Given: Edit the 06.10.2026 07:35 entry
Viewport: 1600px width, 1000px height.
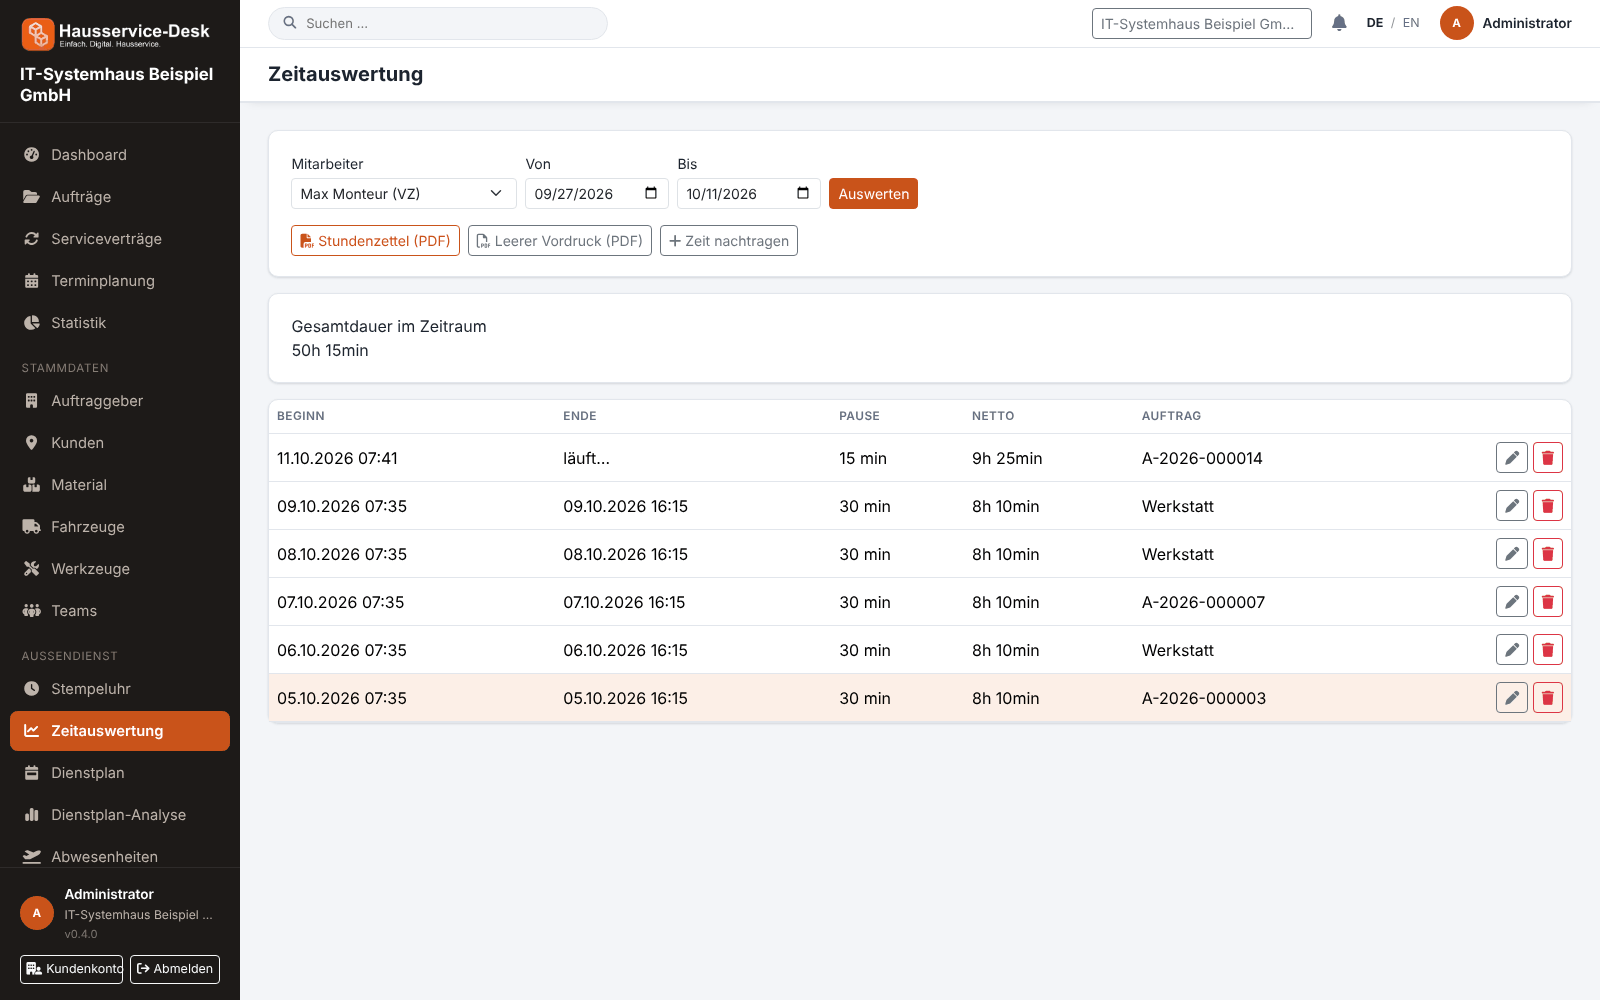Looking at the screenshot, I should click(x=1512, y=650).
